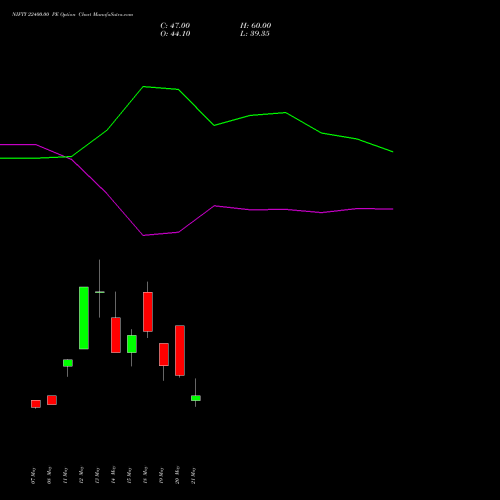Select the green candle for 15 May
This screenshot has width=500, height=500.
coord(132,344)
